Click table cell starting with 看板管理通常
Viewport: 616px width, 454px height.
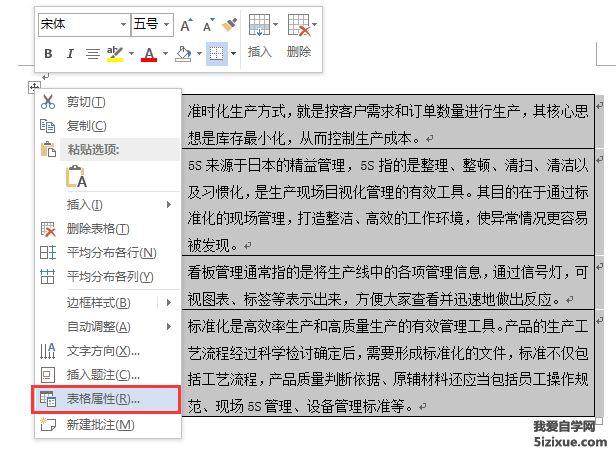[x=388, y=282]
